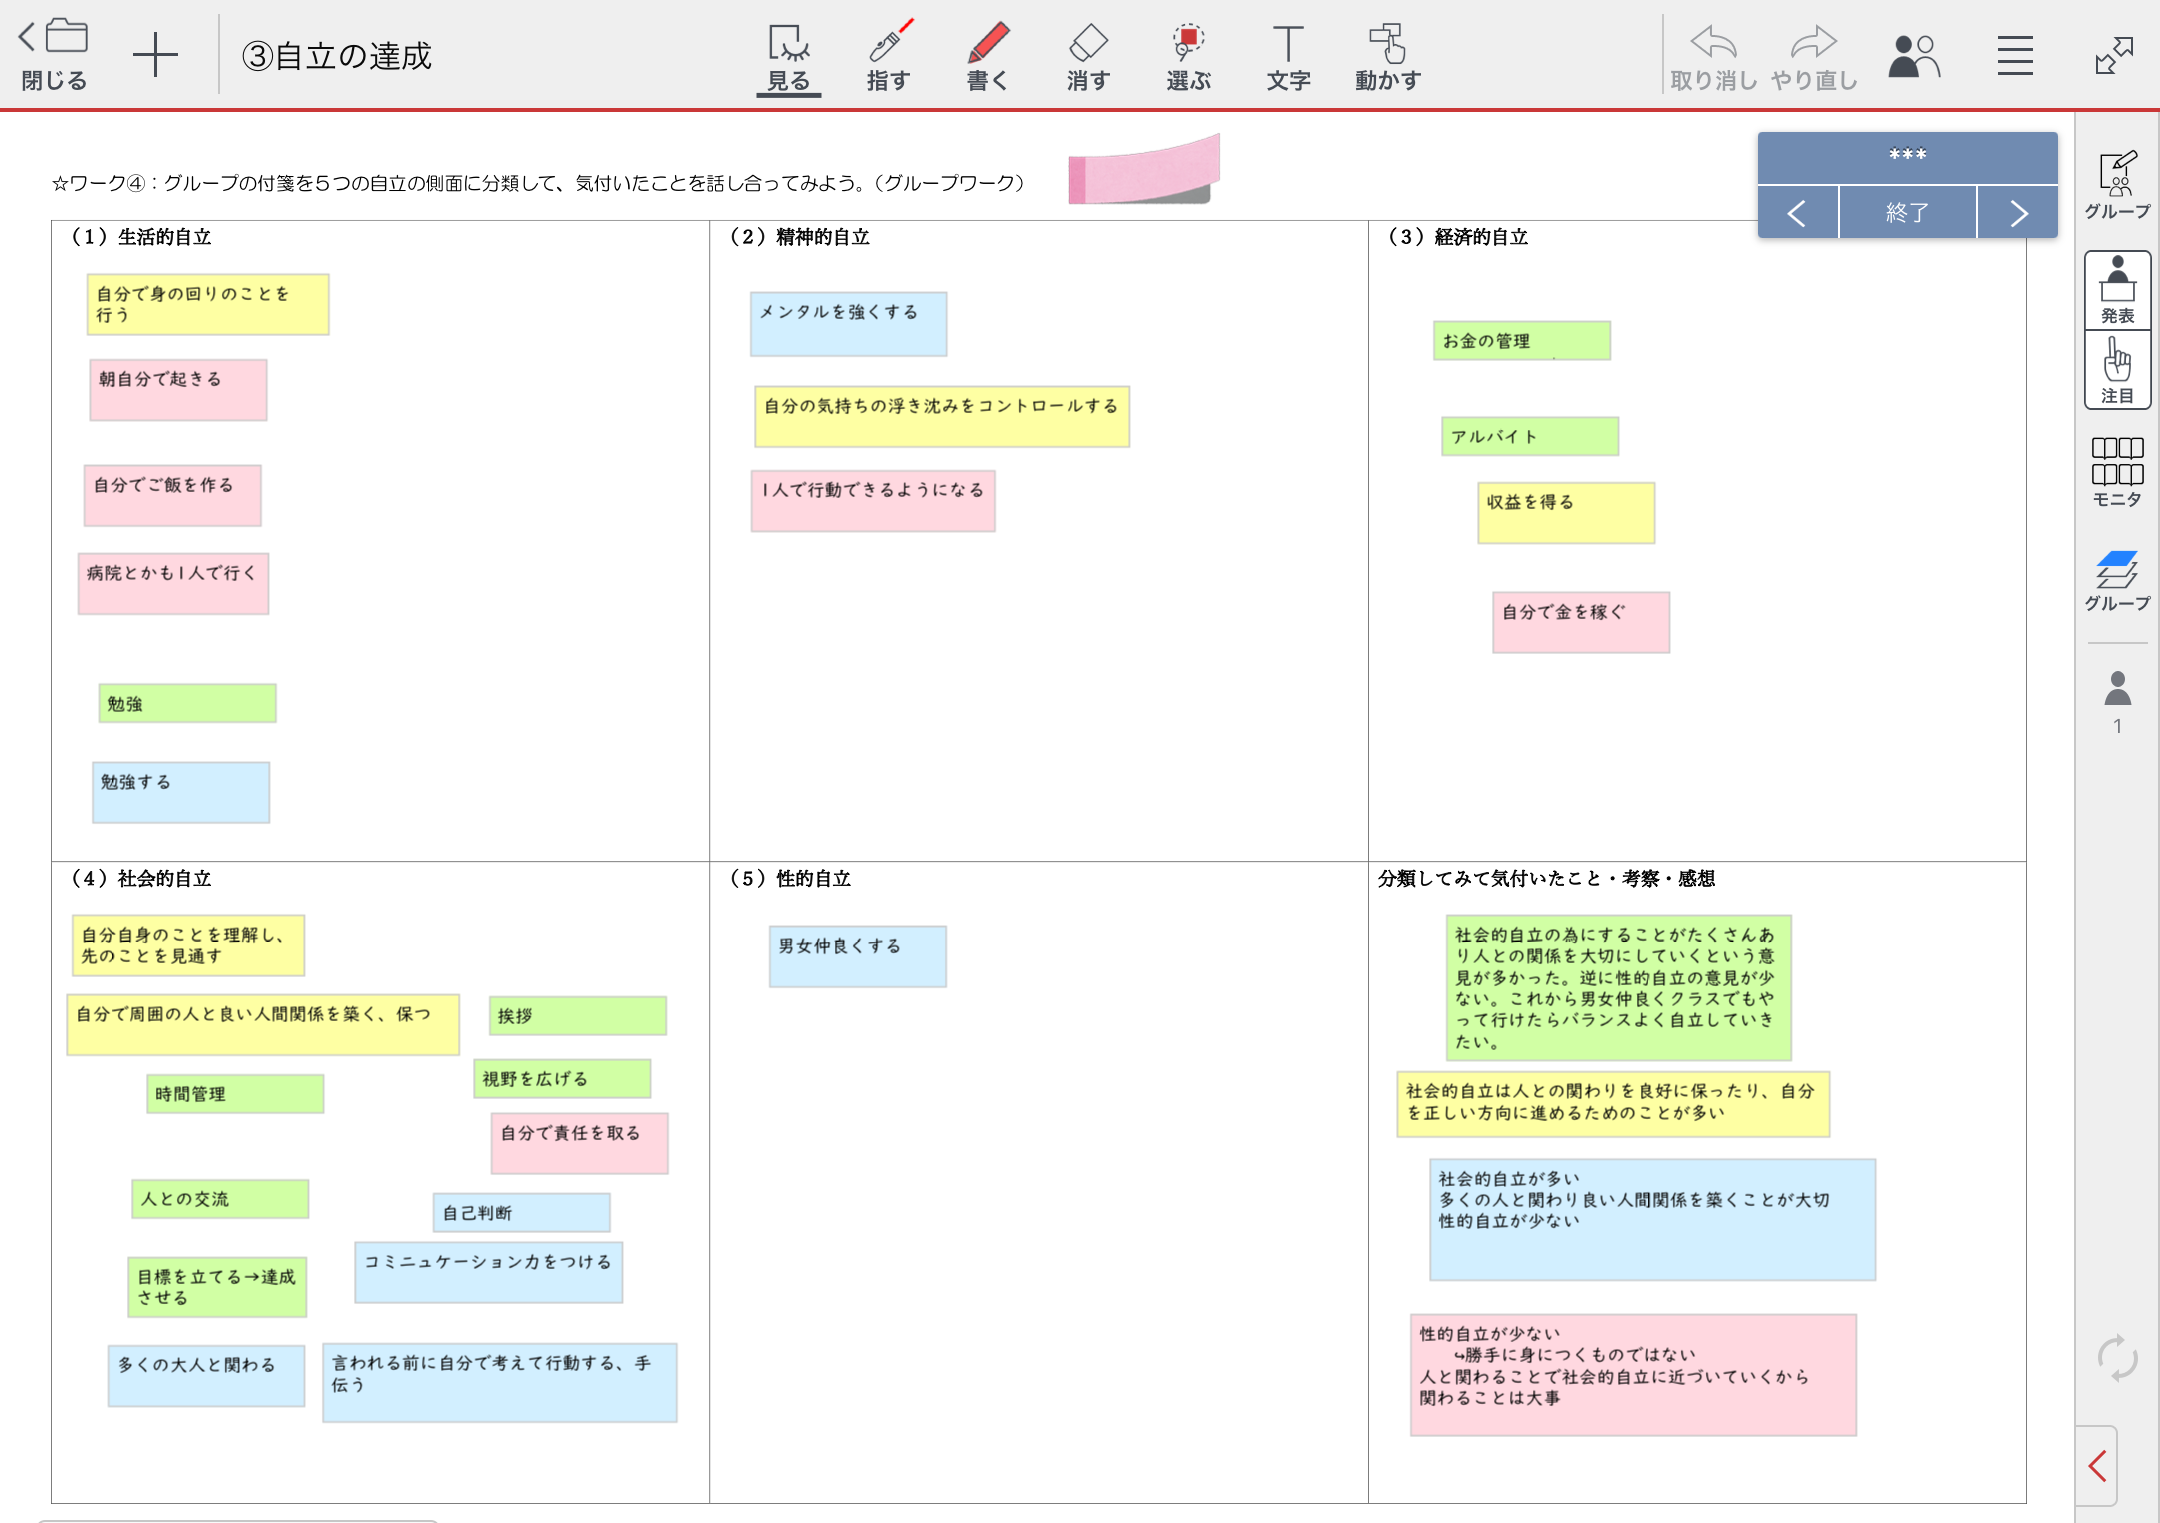Screen dimensions: 2160x1523
Task: Click the pink sticky note pad
Action: (1143, 170)
